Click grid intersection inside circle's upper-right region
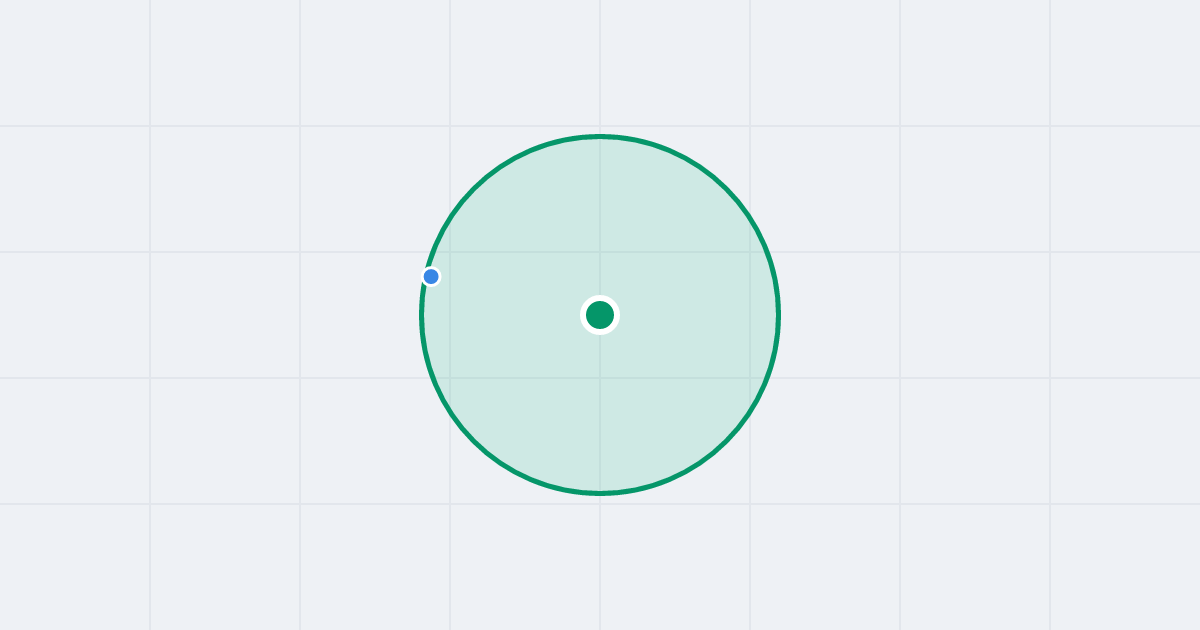This screenshot has width=1200, height=630. pyautogui.click(x=750, y=252)
